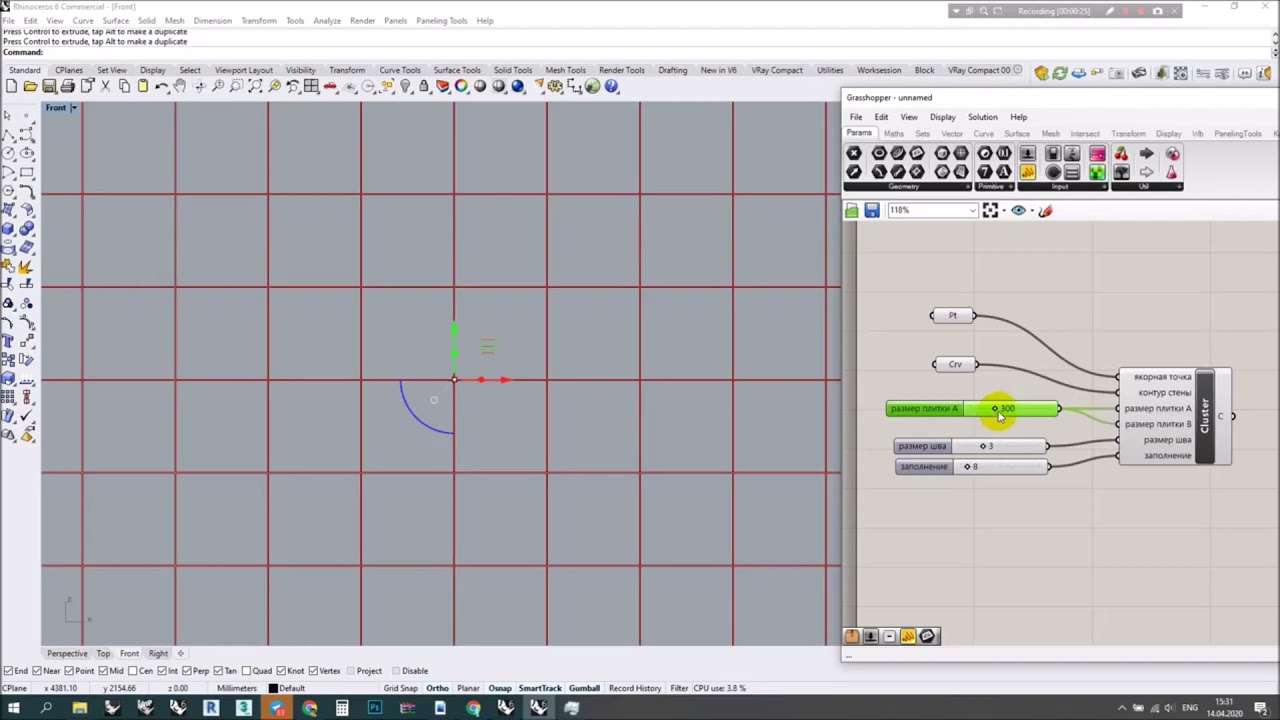Click the заполнение slider
Viewport: 1280px width, 720px height.
tap(971, 467)
